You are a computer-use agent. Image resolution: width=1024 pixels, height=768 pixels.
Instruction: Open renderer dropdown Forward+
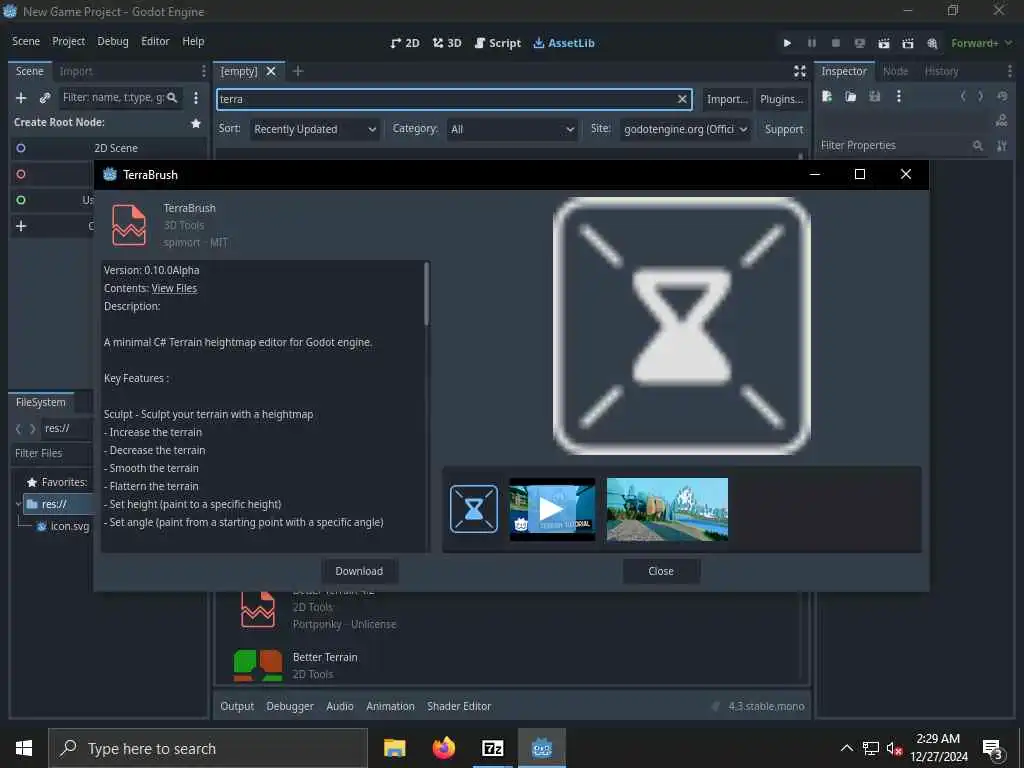tap(981, 43)
